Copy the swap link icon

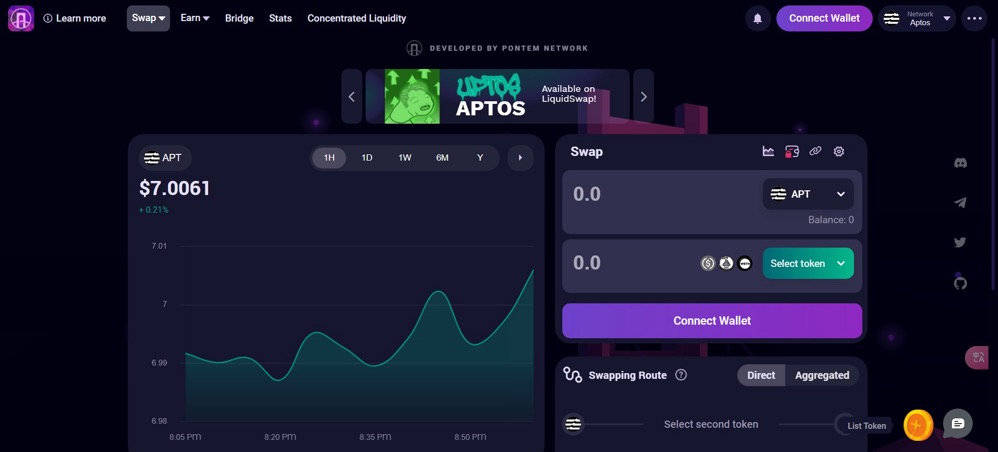815,152
